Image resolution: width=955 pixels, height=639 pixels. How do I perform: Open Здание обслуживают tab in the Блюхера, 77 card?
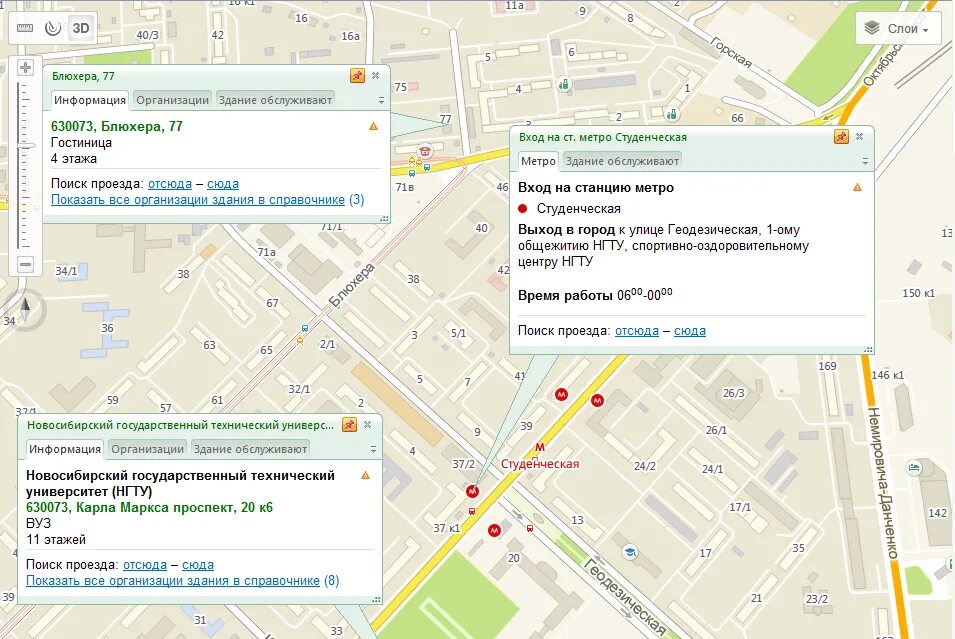pyautogui.click(x=275, y=100)
